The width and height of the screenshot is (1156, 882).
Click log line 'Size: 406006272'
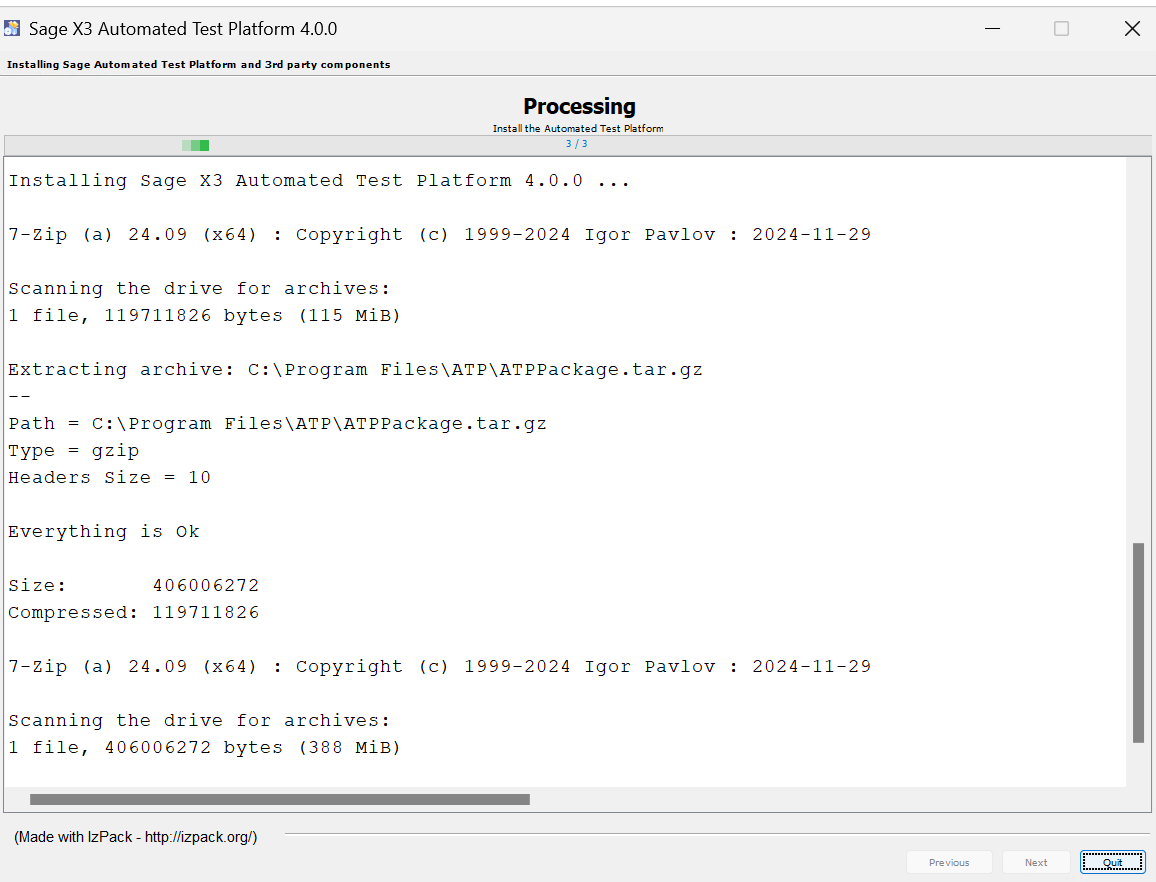coord(133,586)
